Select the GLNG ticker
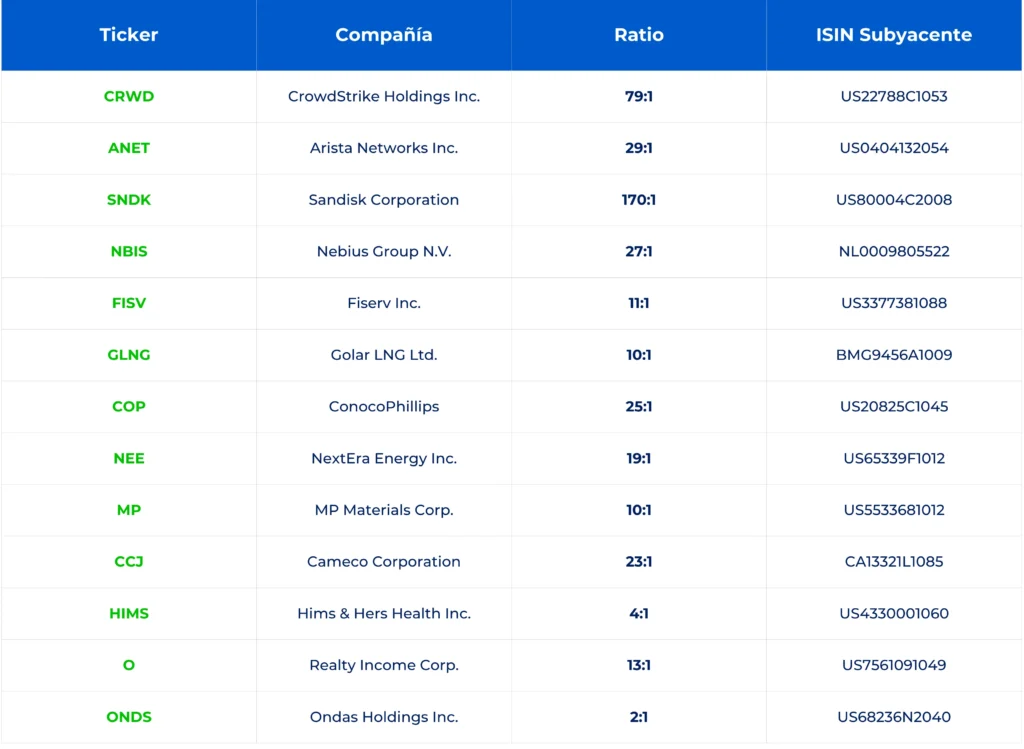This screenshot has height=749, width=1024. pos(129,355)
